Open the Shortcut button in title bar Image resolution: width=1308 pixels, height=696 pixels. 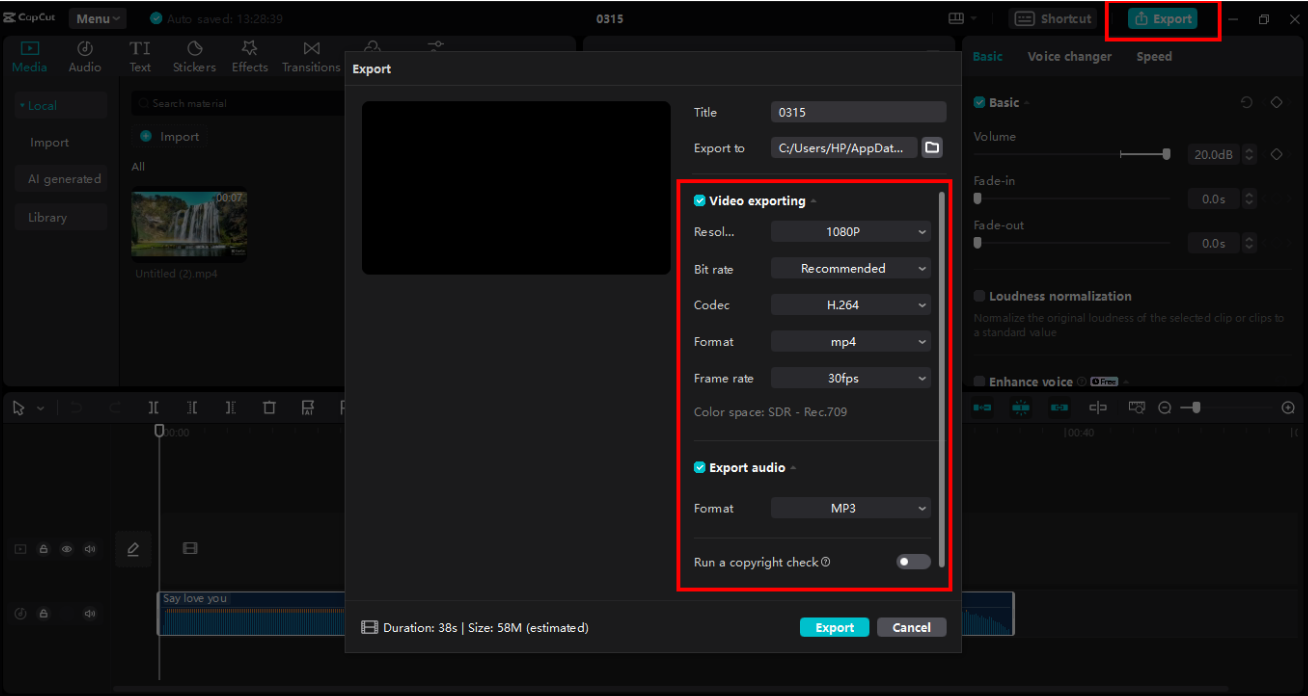pos(1053,19)
